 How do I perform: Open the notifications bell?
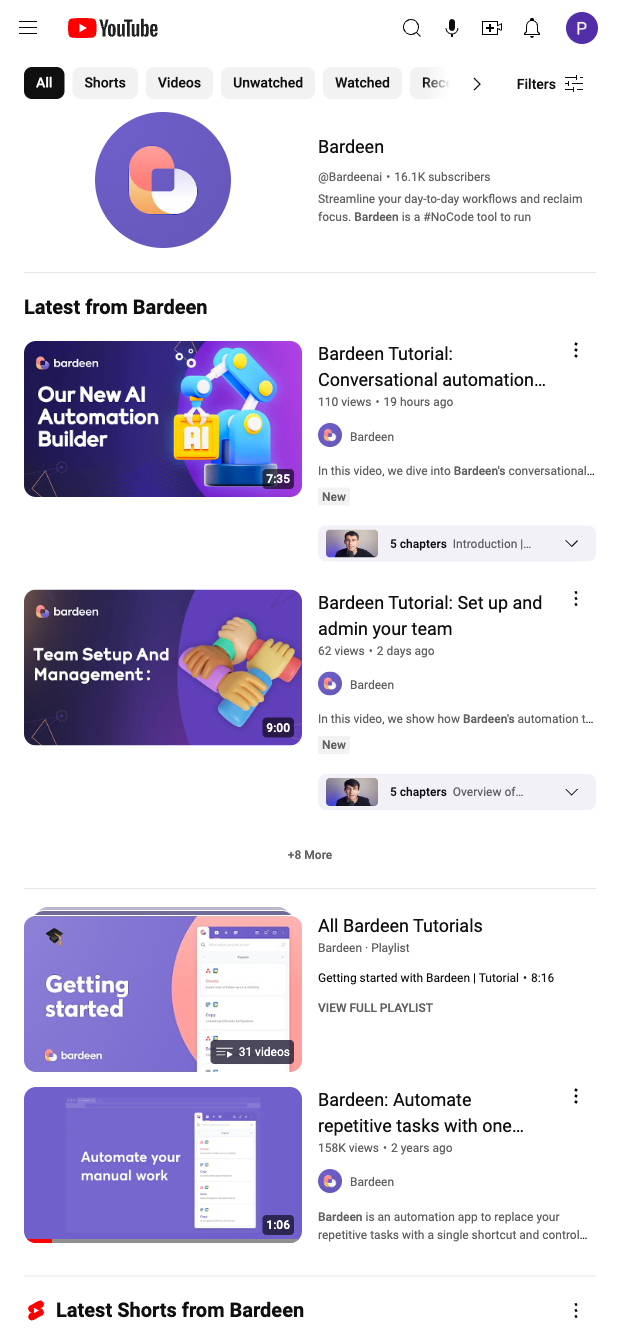tap(532, 28)
